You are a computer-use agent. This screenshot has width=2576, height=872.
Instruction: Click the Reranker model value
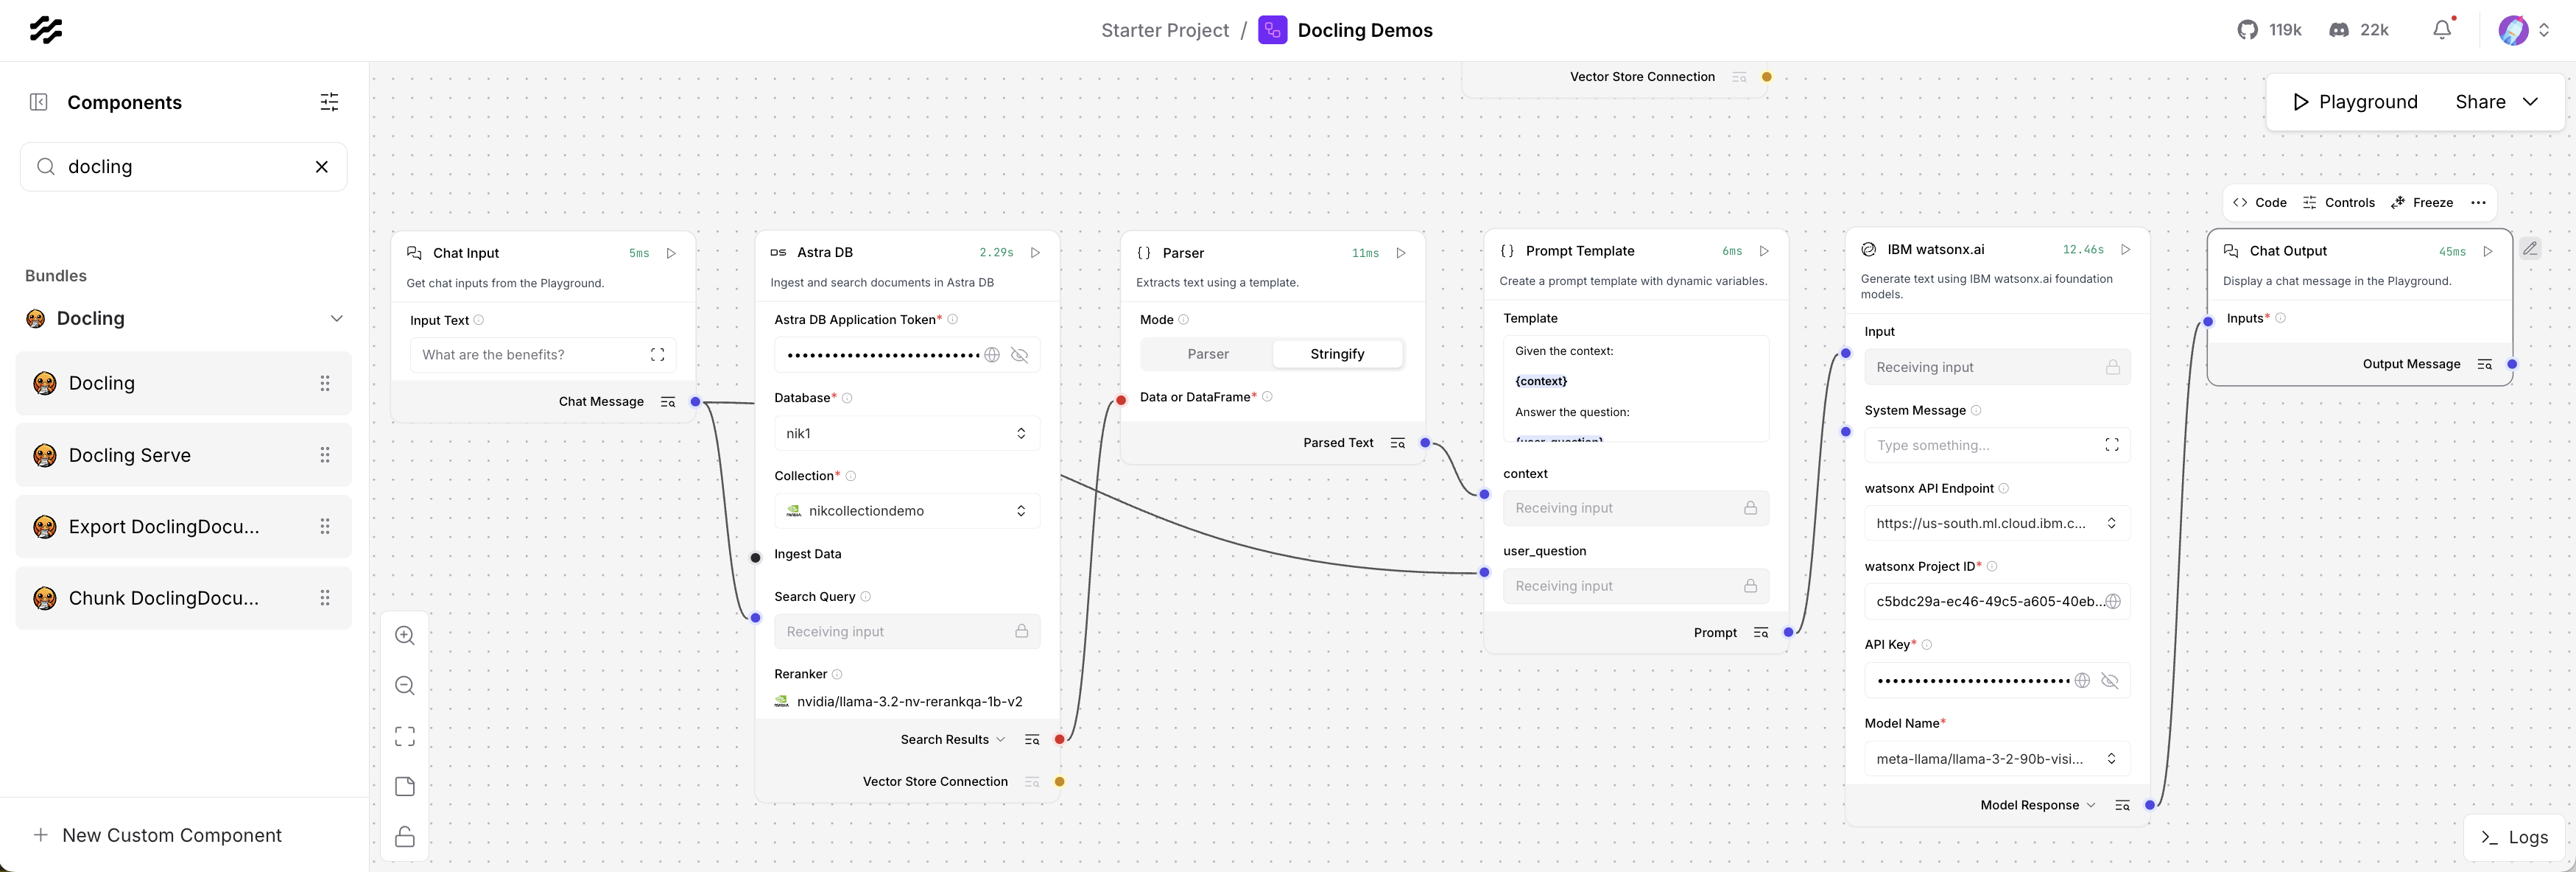click(909, 702)
